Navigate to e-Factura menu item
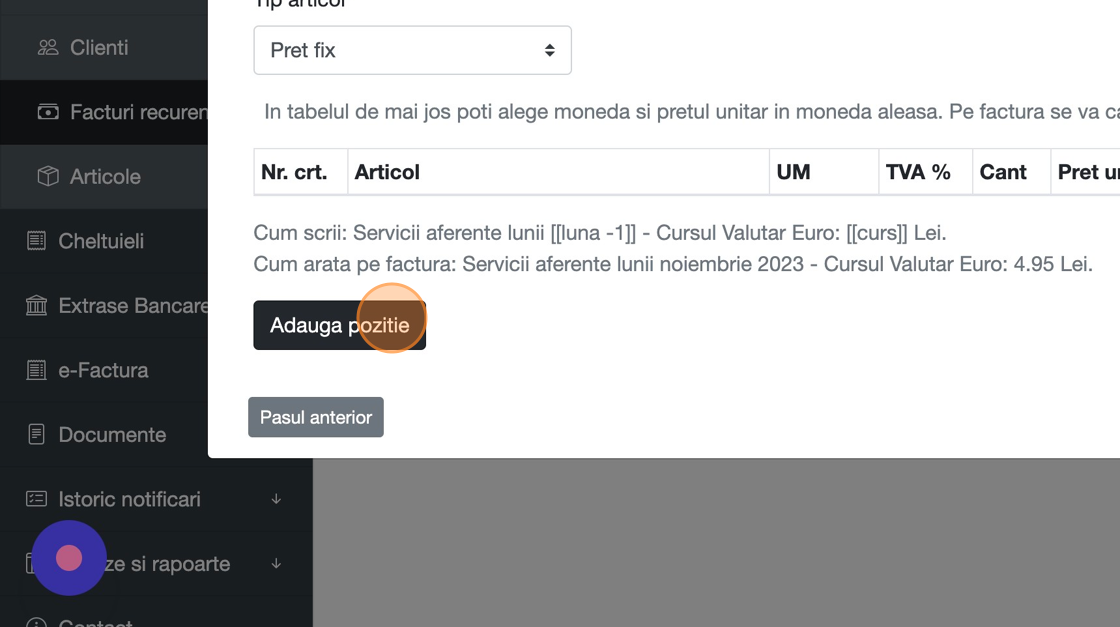Viewport: 1120px width, 627px height. [103, 370]
